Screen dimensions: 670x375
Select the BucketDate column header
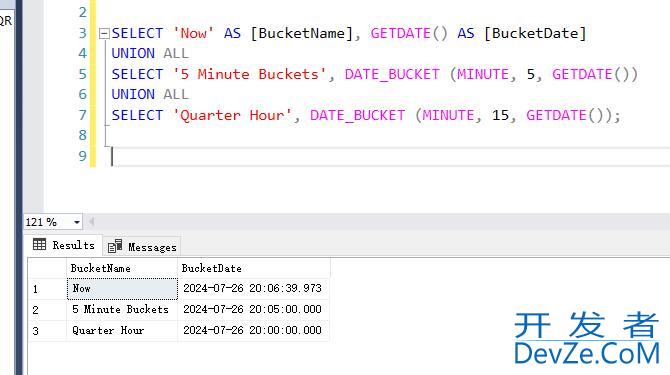coord(253,268)
